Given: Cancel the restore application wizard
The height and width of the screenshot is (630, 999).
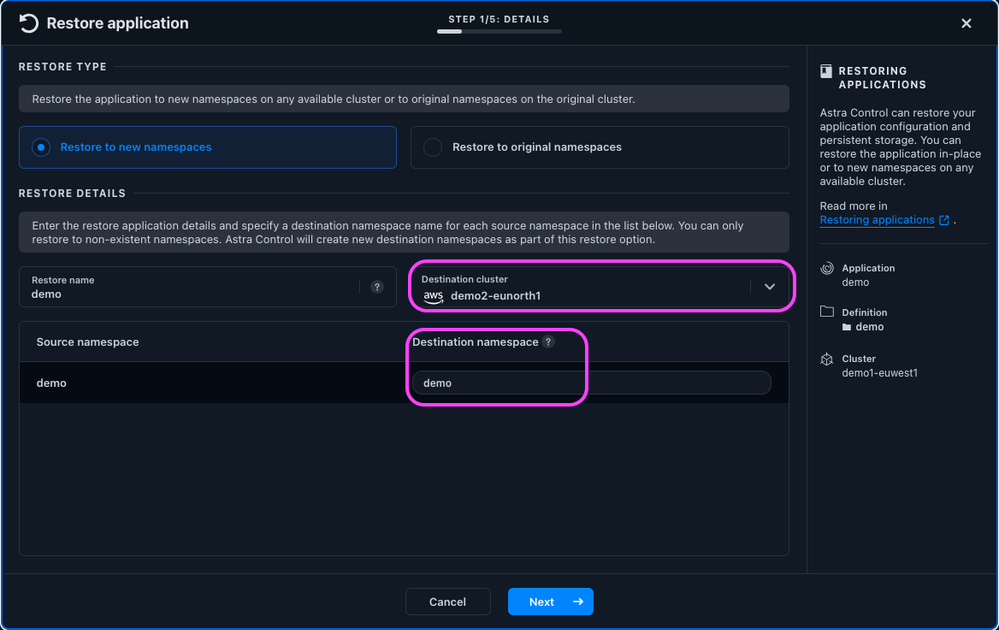Looking at the screenshot, I should (448, 601).
